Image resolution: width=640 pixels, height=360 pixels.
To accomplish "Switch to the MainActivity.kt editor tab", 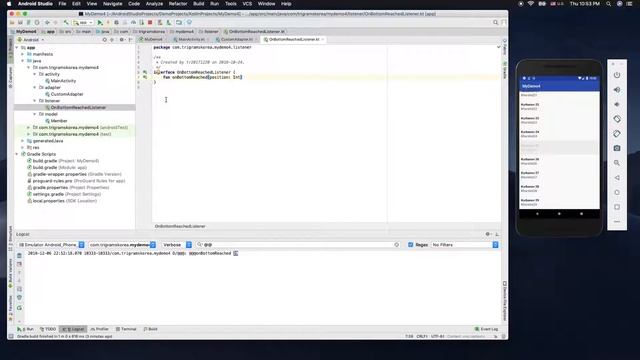I will pos(191,40).
